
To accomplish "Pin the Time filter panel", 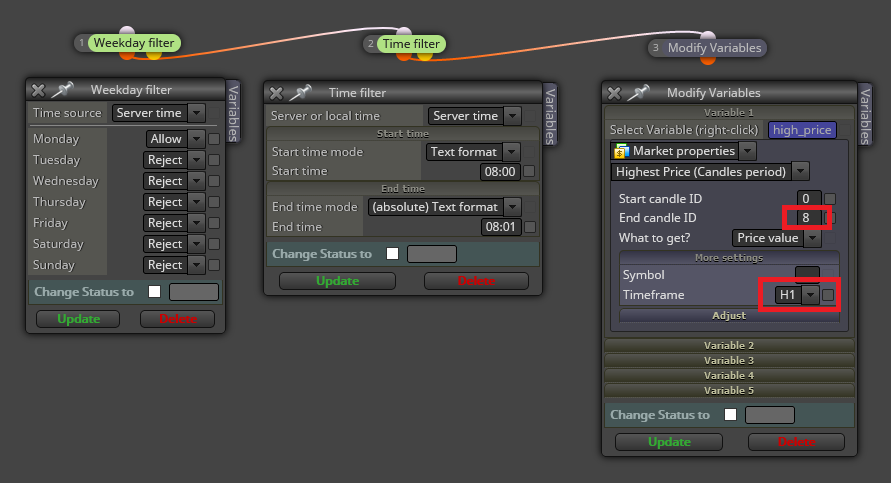I will (301, 92).
